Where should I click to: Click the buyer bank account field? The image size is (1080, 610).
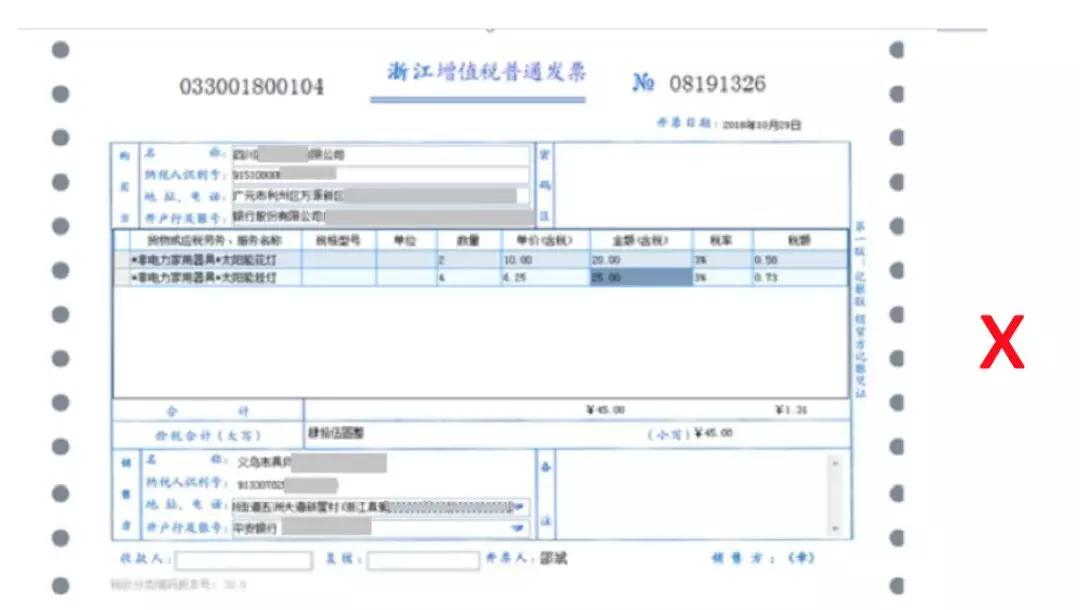(x=381, y=217)
